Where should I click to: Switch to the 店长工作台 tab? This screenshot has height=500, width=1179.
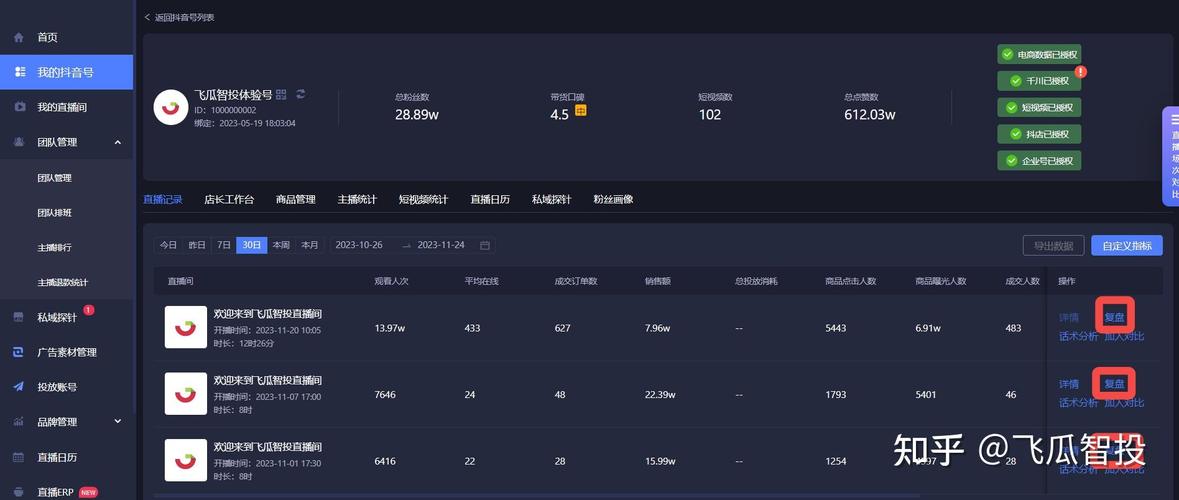point(229,199)
